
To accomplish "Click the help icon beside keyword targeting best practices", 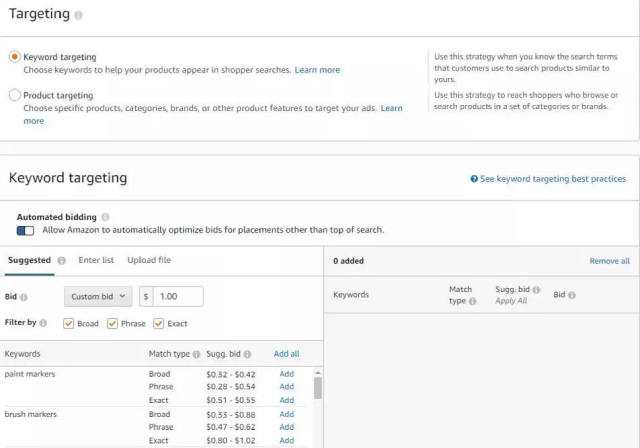I will point(474,179).
